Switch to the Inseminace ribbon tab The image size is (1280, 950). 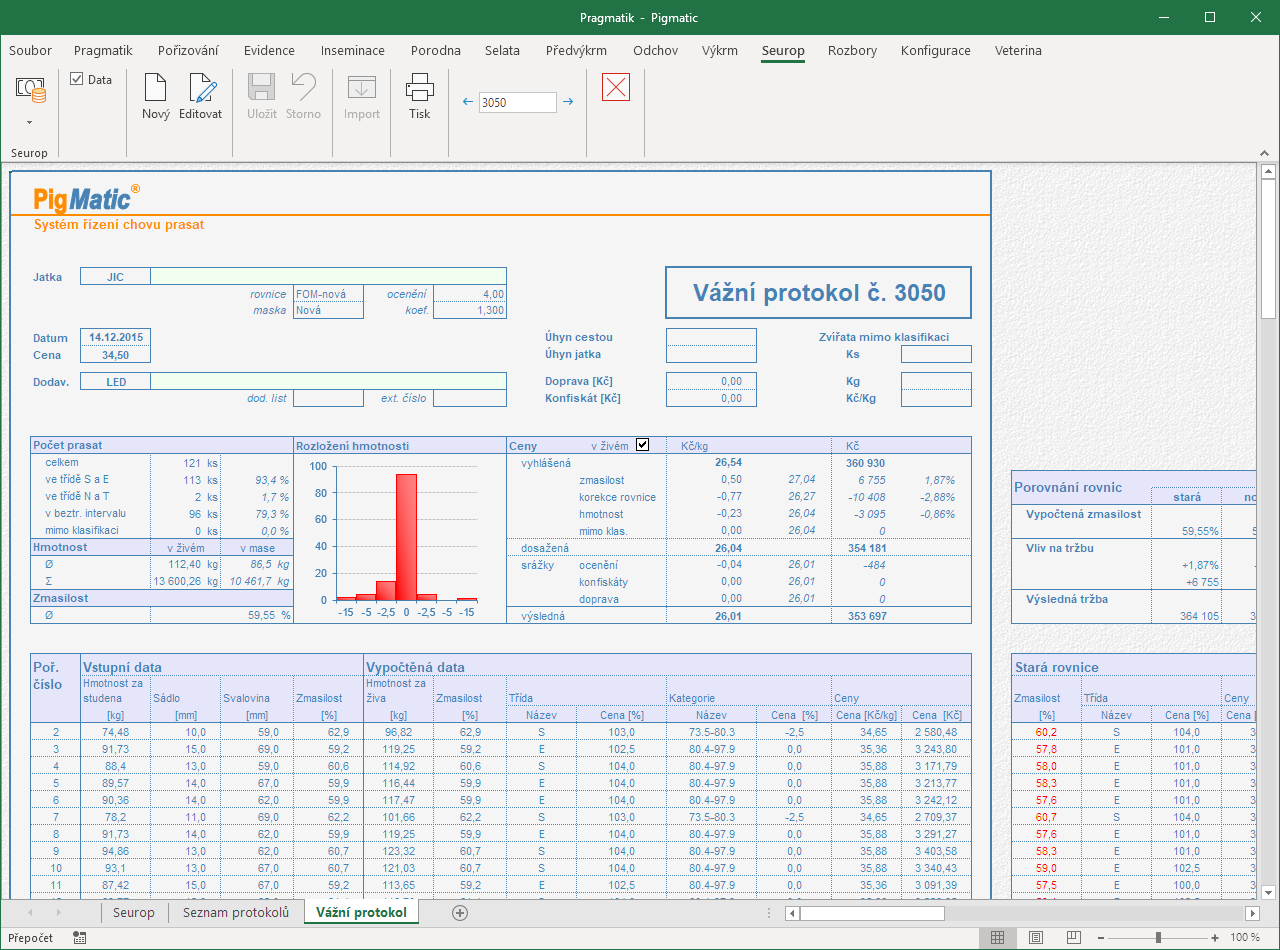coord(353,50)
